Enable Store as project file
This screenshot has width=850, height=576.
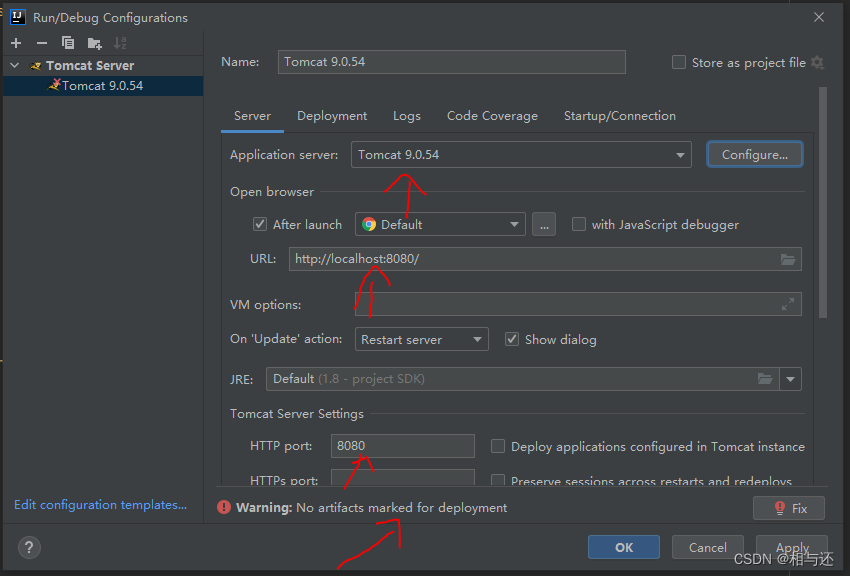pyautogui.click(x=679, y=62)
